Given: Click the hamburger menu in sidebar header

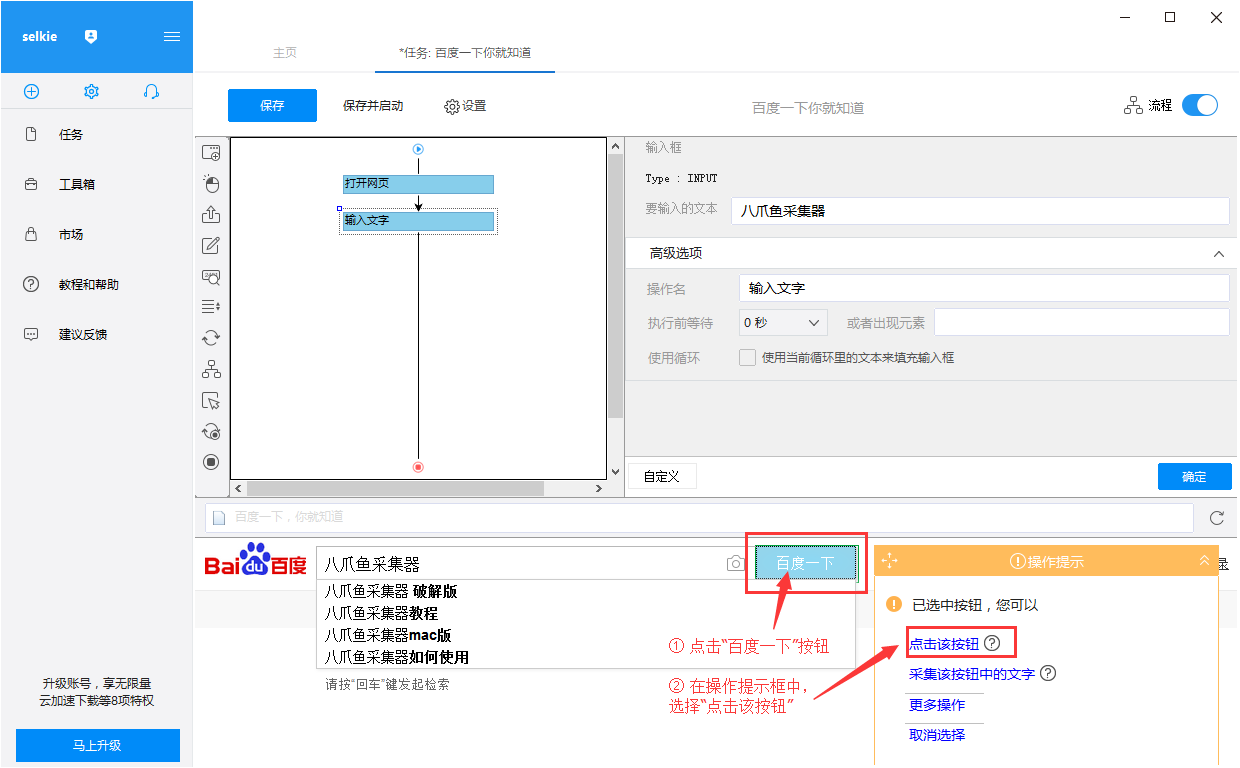Looking at the screenshot, I should (172, 36).
